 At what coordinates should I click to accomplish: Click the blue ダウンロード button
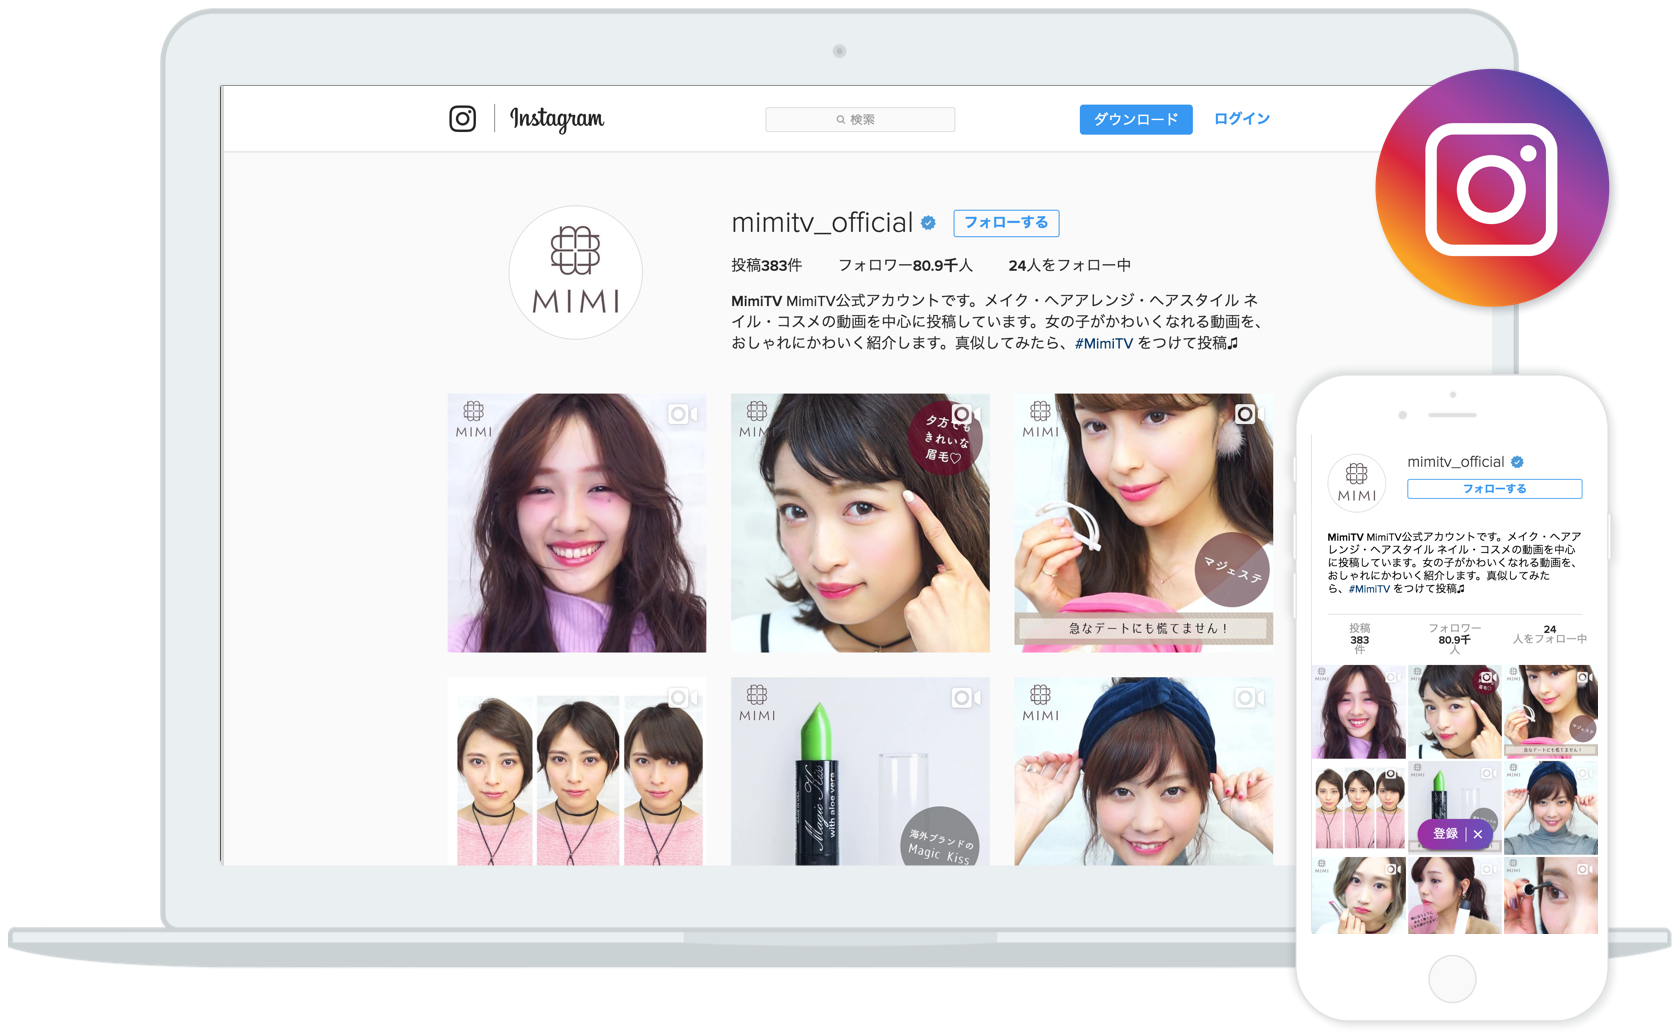(1136, 119)
